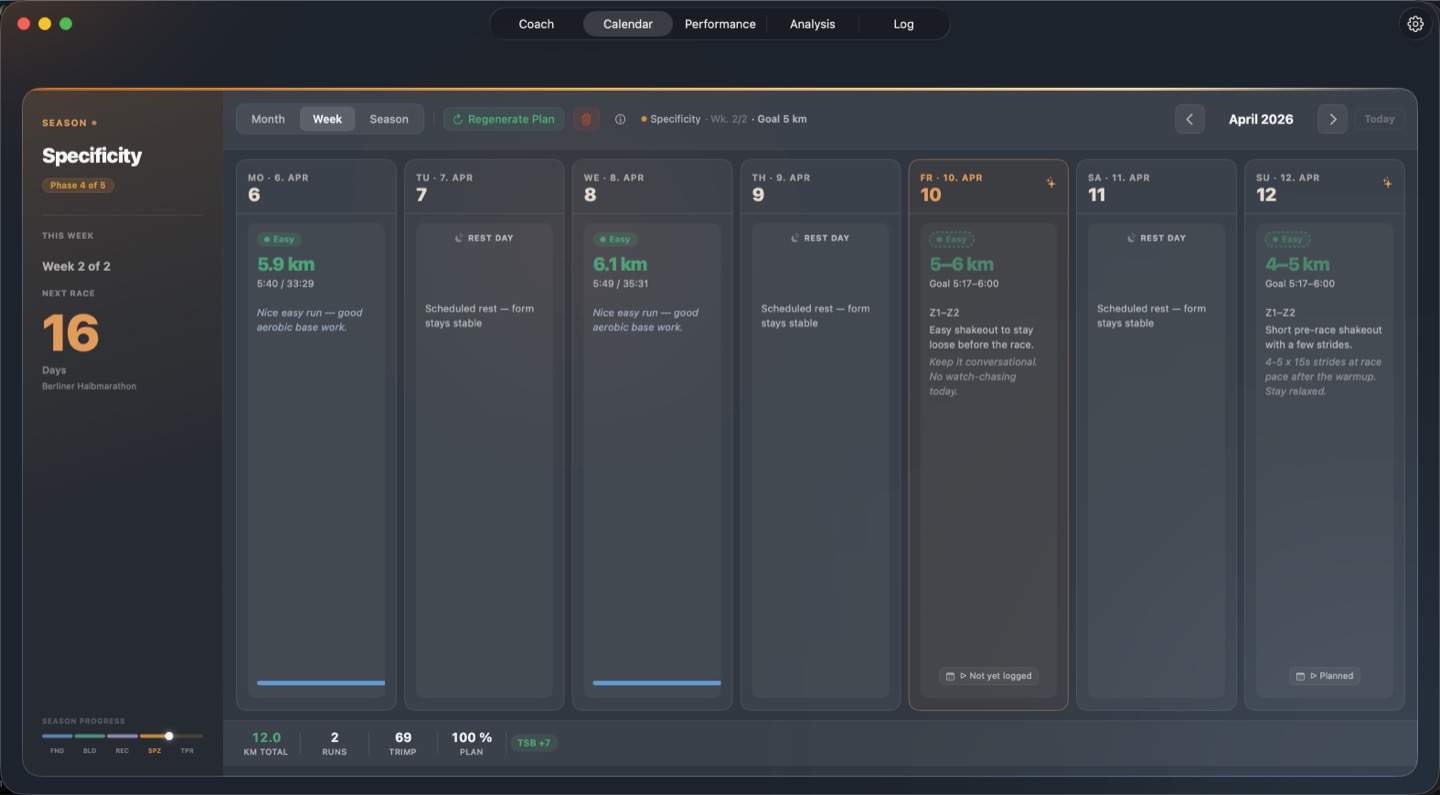
Task: Switch to Season view
Action: (x=389, y=119)
